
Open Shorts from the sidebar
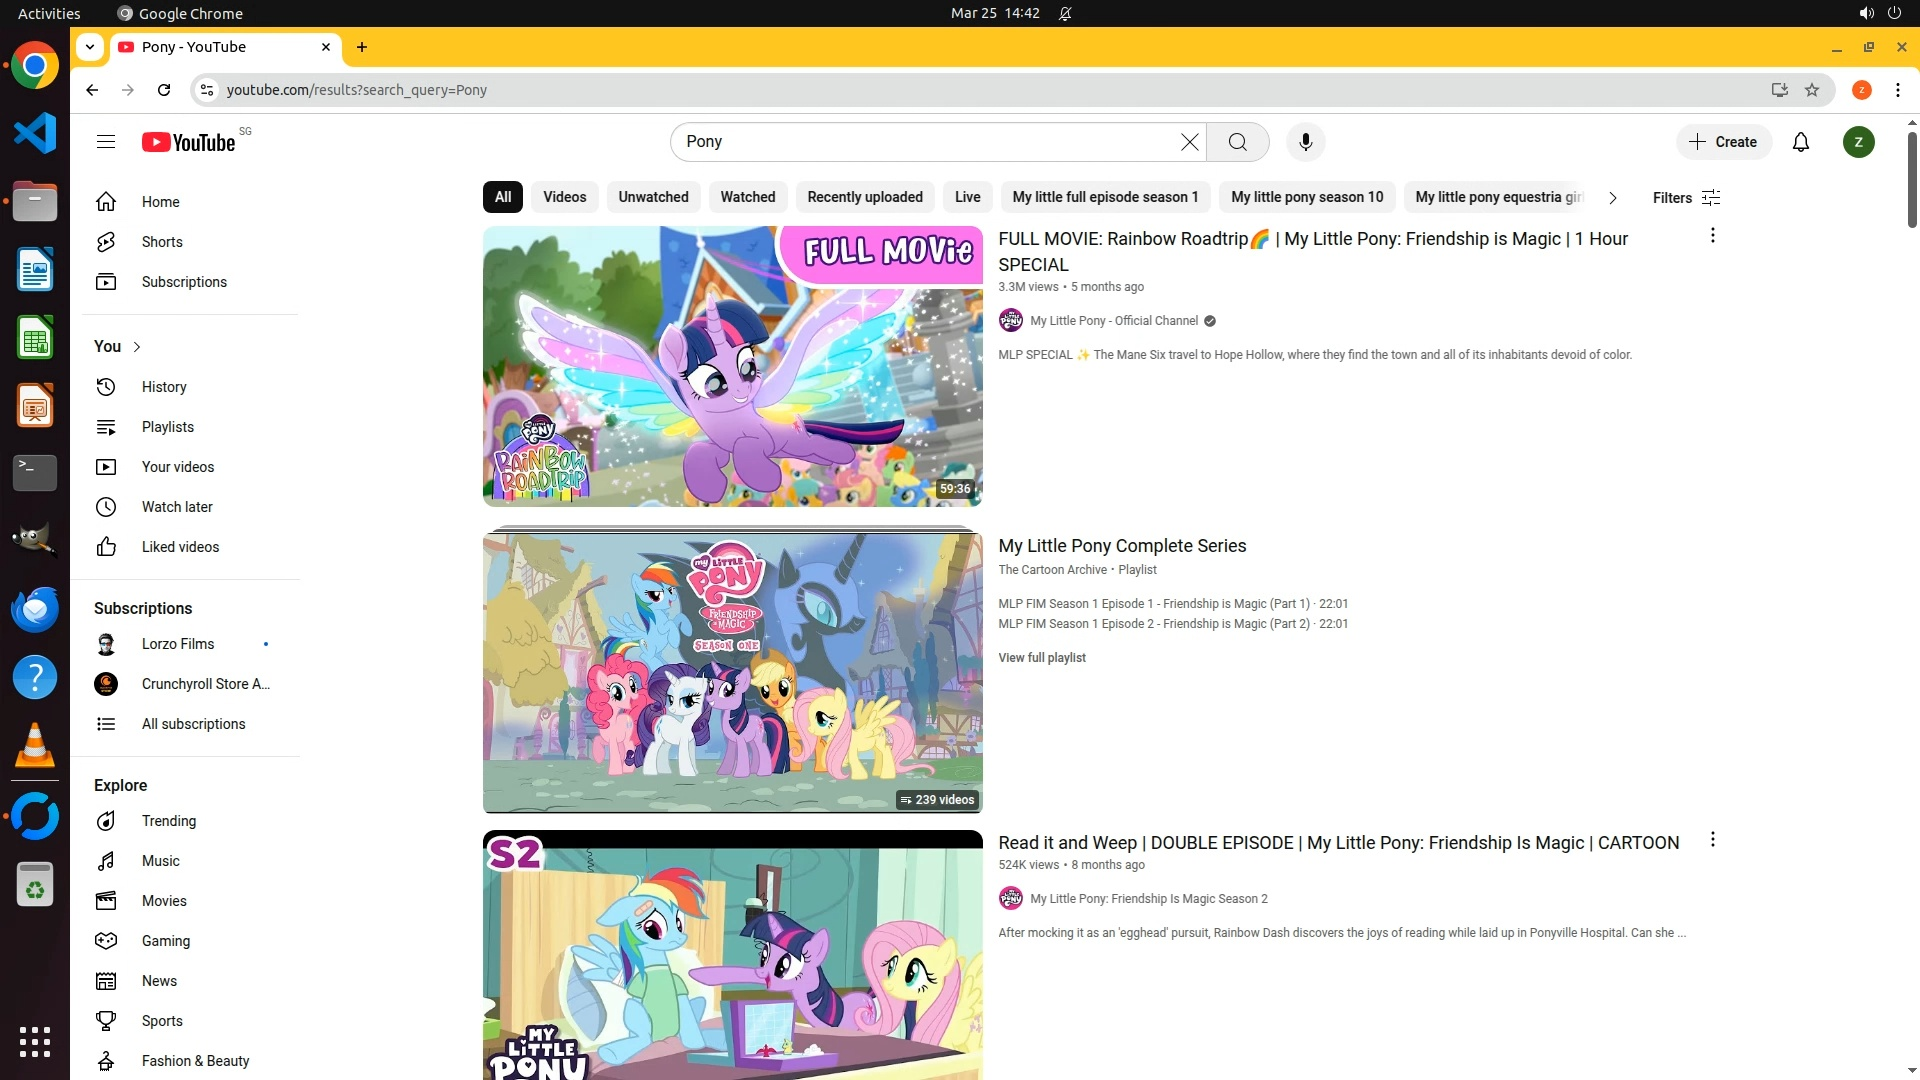(162, 242)
